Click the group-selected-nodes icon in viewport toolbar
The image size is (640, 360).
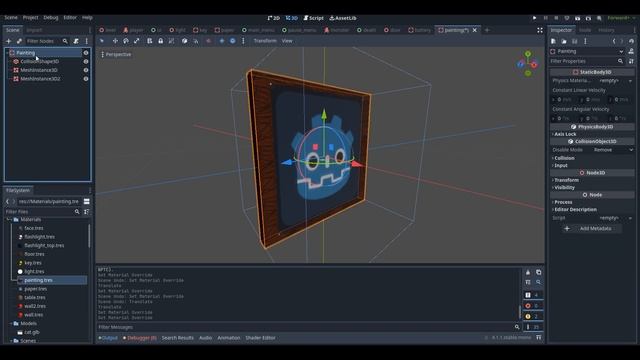coord(171,41)
